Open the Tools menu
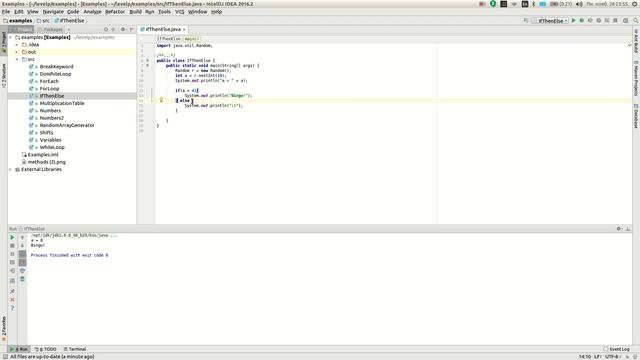This screenshot has height=360, width=640. (x=164, y=12)
